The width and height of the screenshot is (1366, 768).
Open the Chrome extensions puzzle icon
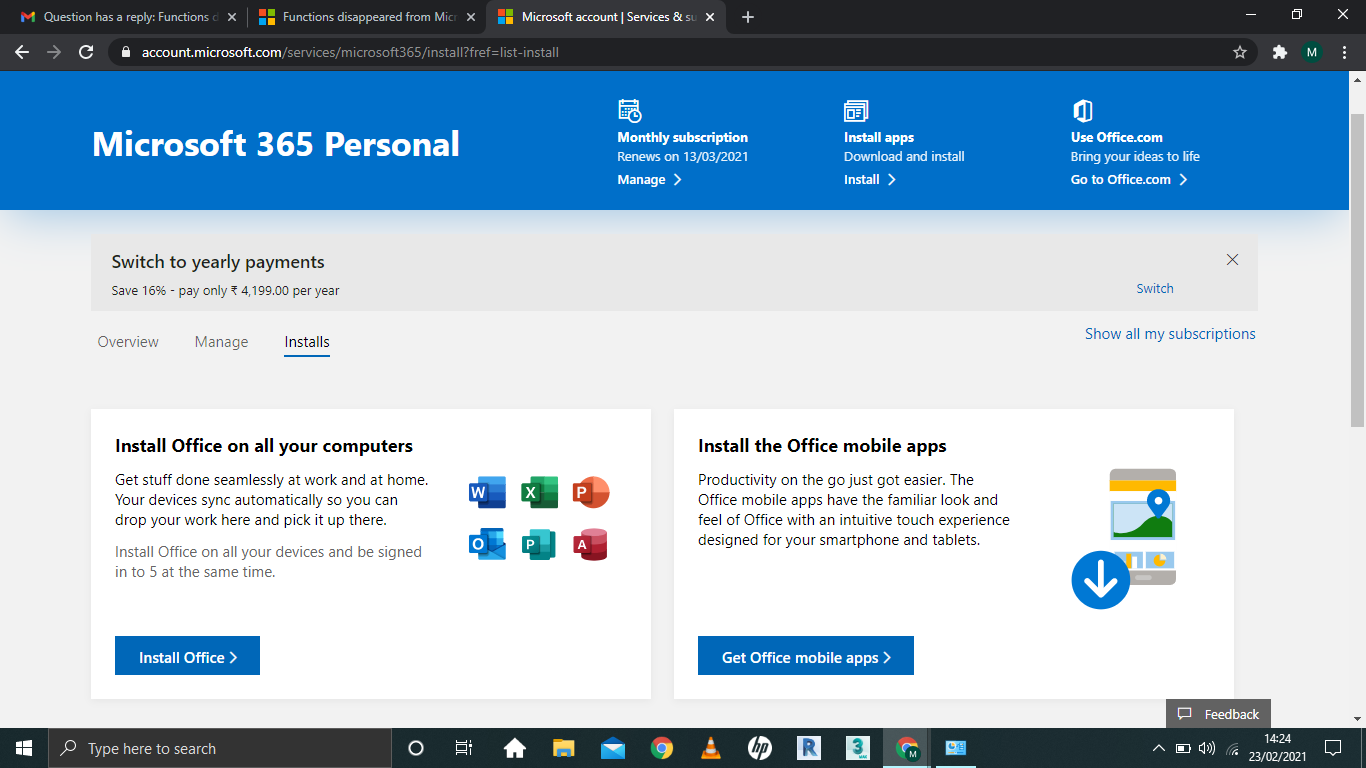(x=1279, y=52)
